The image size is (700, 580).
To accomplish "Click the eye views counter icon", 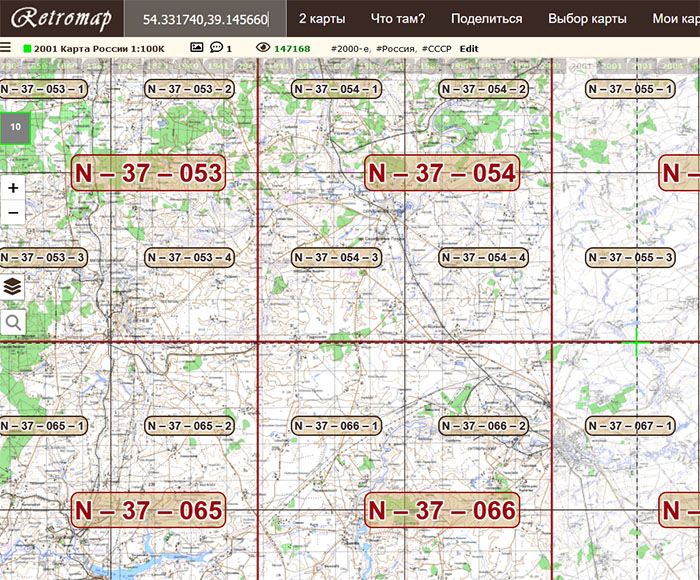I will [264, 47].
